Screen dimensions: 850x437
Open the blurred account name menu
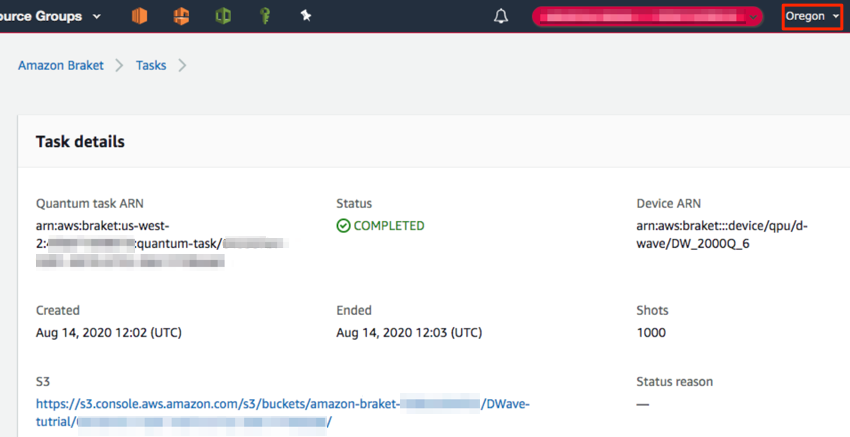coord(647,17)
